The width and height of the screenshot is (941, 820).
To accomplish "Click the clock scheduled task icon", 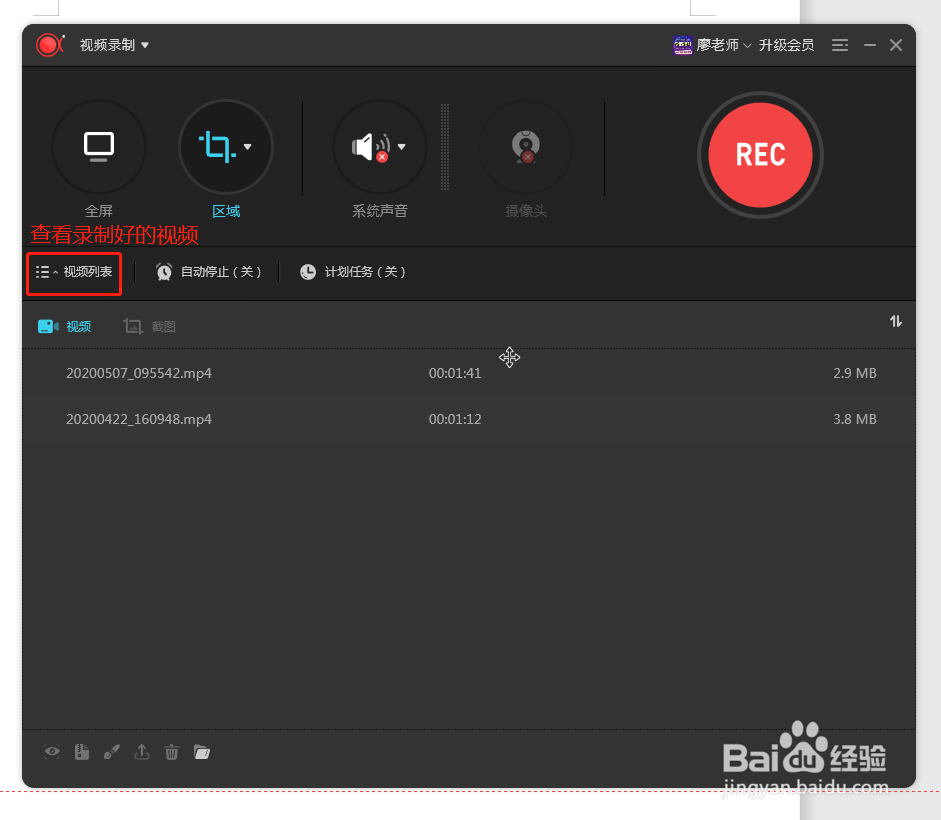I will [308, 272].
